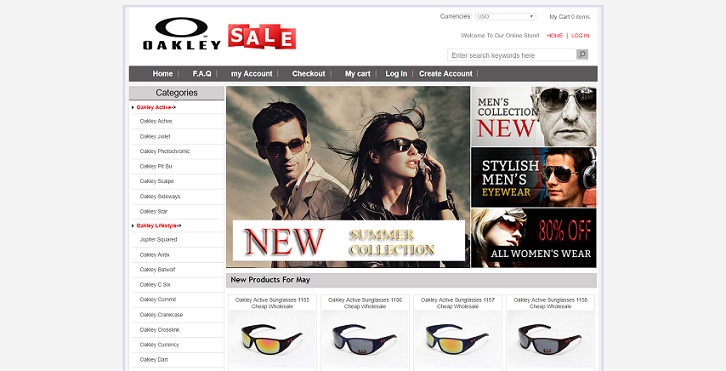Screen dimensions: 726x371
Task: Open Oakley Crankcase category
Action: click(x=161, y=315)
